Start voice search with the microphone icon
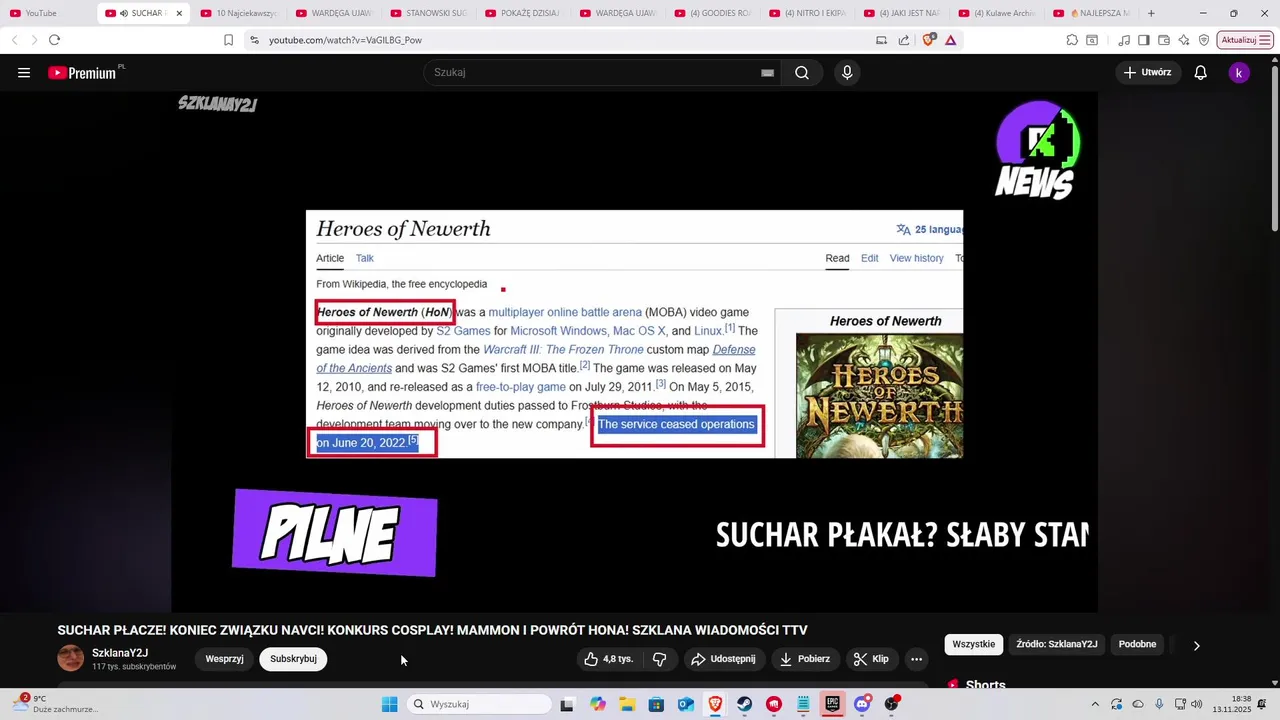Screen dimensions: 1280x720 coord(847,72)
